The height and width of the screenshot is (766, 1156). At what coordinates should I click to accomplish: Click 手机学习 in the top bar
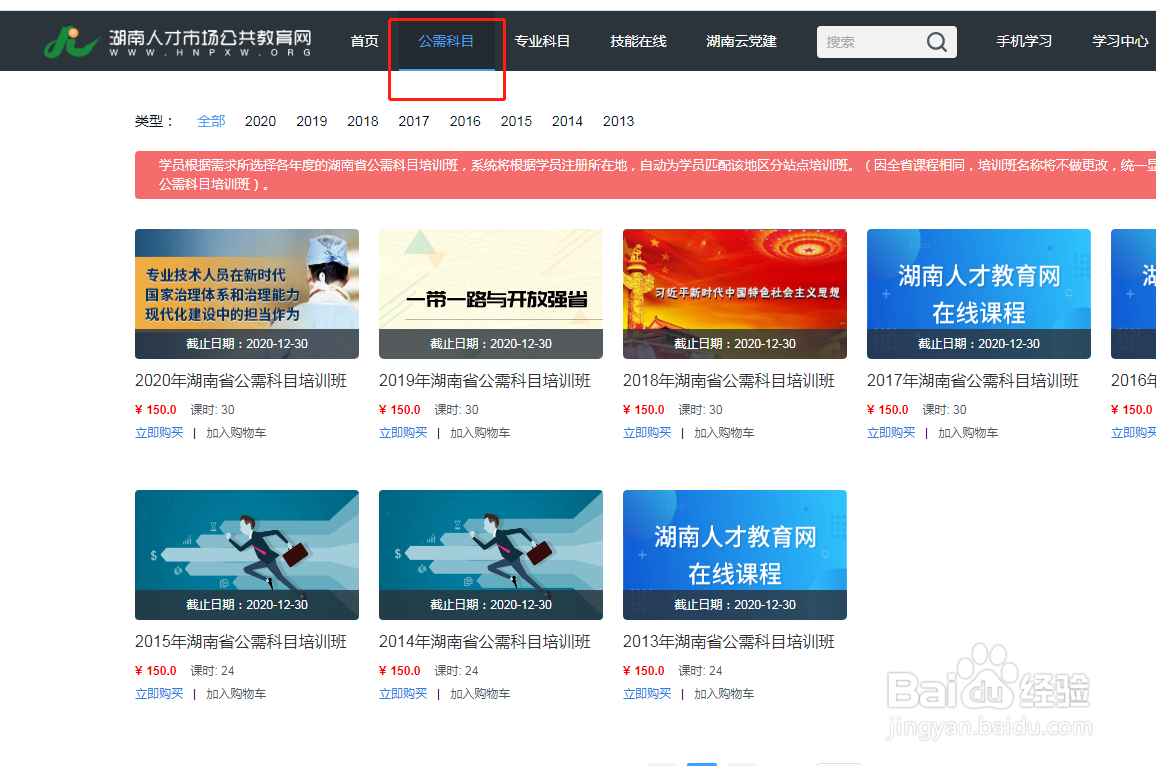click(x=1024, y=41)
